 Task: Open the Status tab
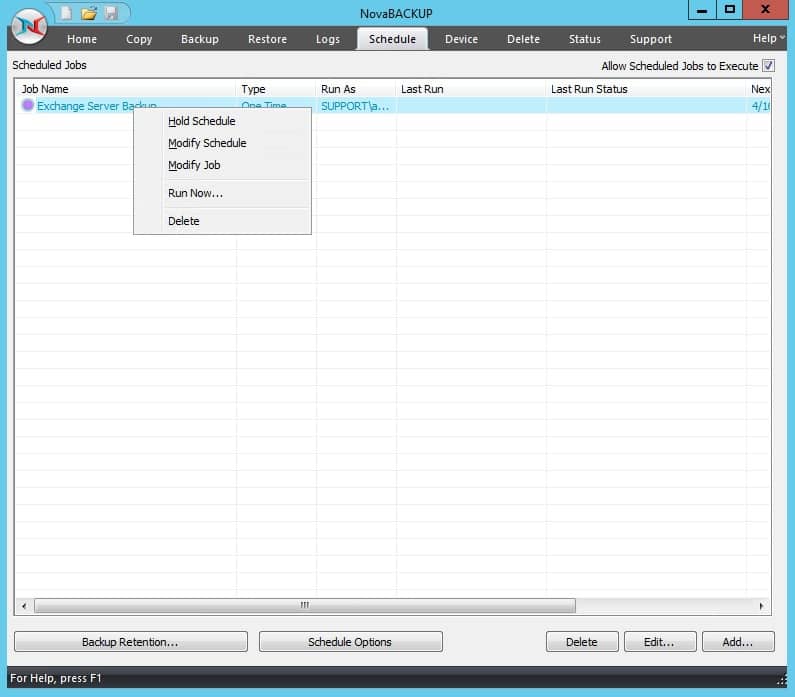click(585, 39)
